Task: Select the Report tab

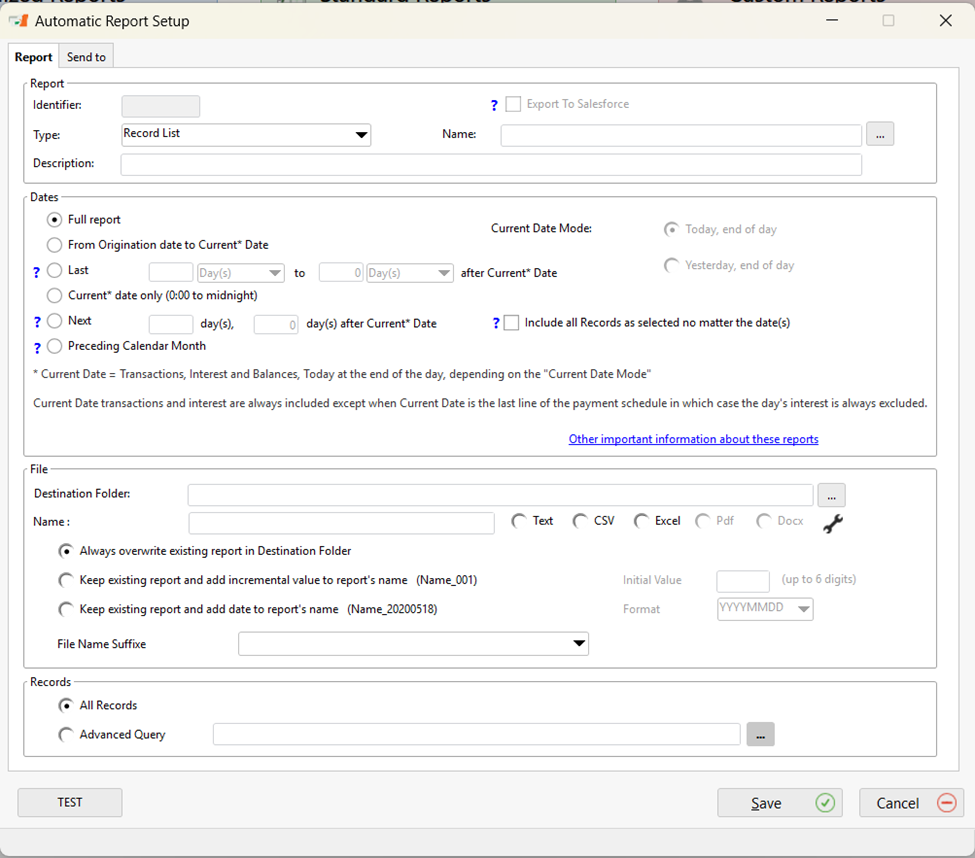Action: pos(34,57)
